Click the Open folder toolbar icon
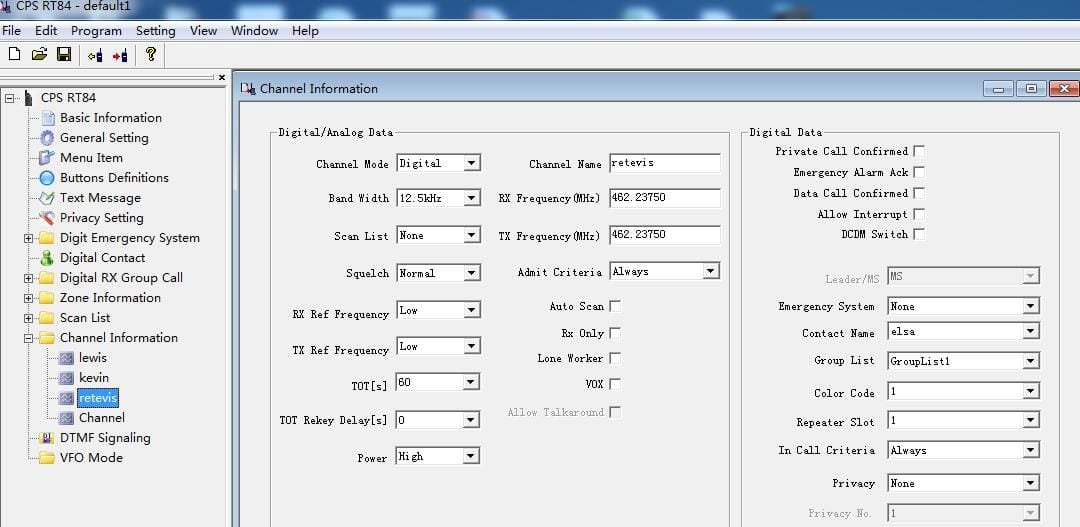This screenshot has width=1080, height=527. 39,55
